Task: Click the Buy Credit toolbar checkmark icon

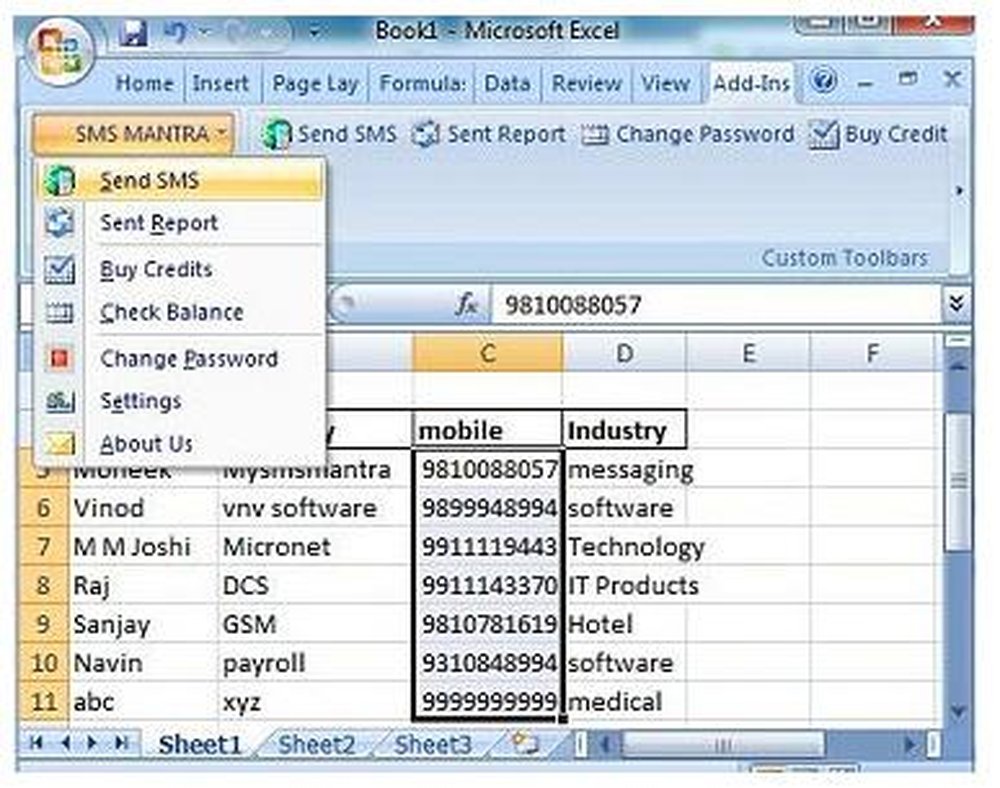Action: (823, 134)
